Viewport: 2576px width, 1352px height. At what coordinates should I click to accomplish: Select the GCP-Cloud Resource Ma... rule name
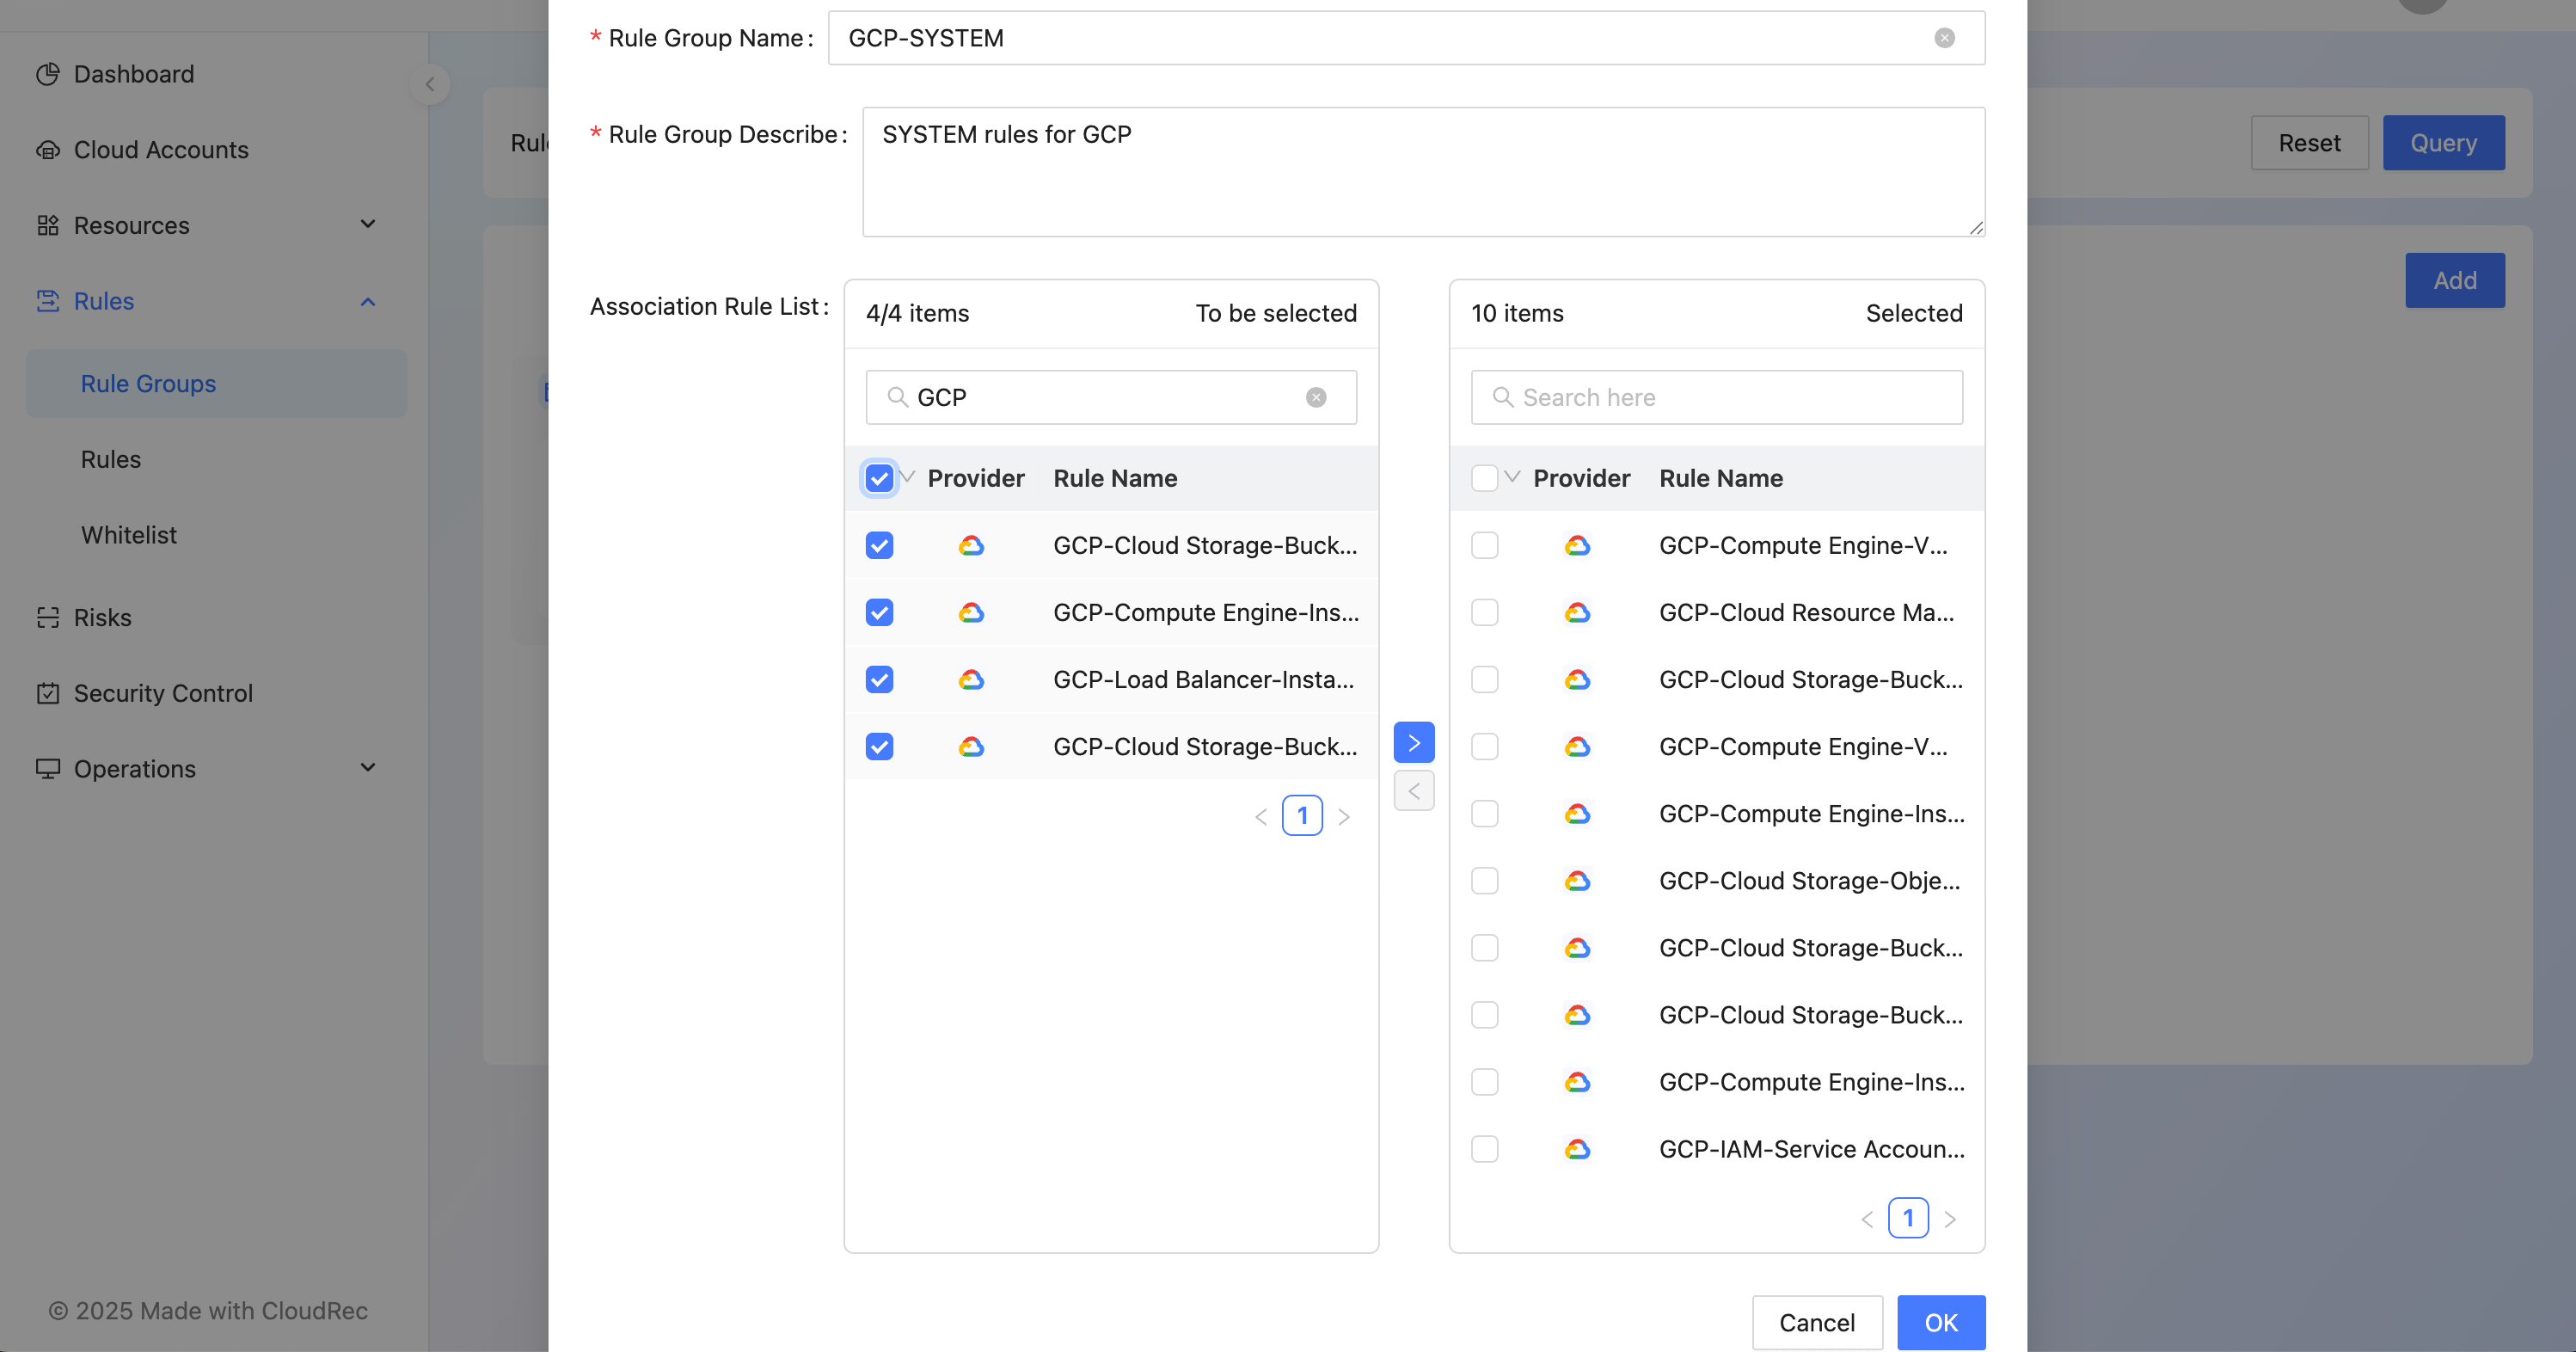click(x=1806, y=612)
